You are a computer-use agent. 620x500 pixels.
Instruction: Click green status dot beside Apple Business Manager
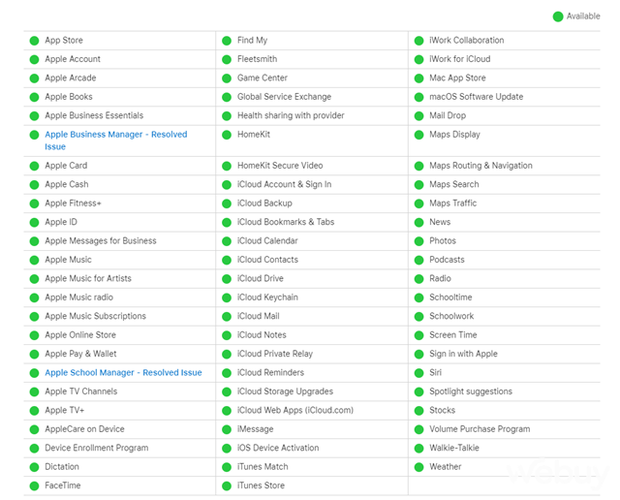[x=34, y=135]
